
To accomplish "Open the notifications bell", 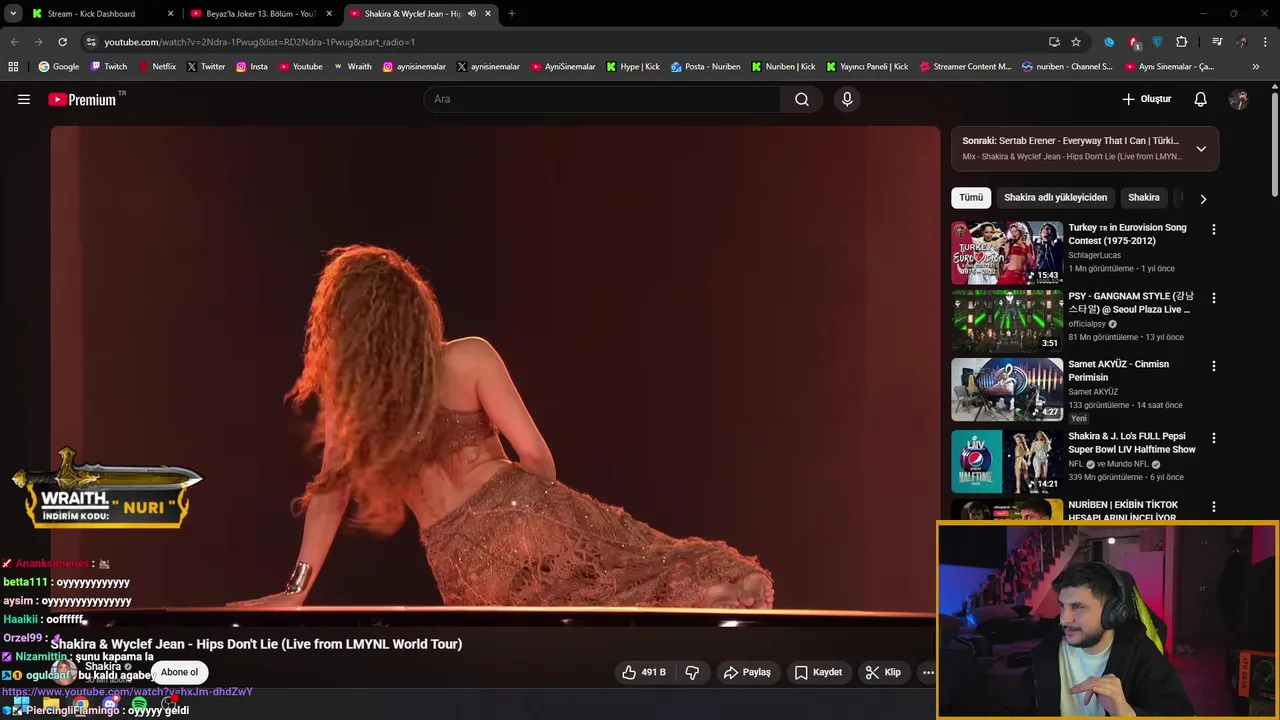I will 1201,99.
